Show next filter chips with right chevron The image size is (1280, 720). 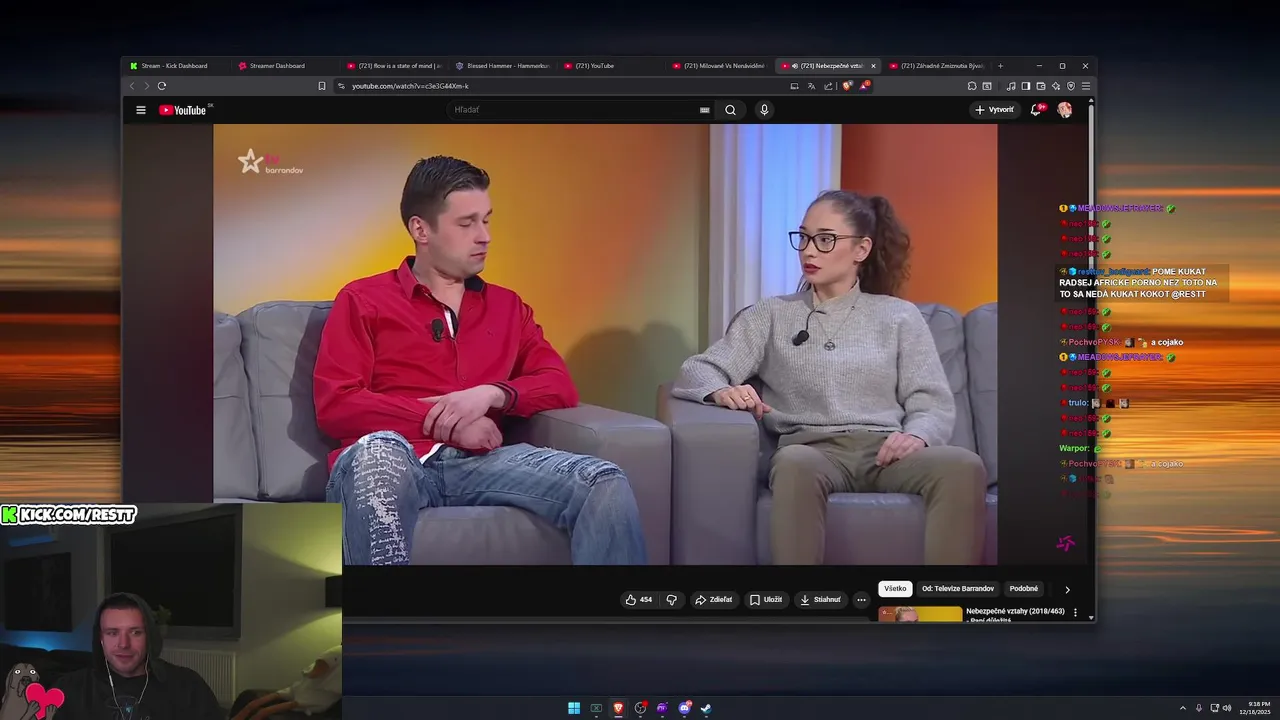(1067, 589)
